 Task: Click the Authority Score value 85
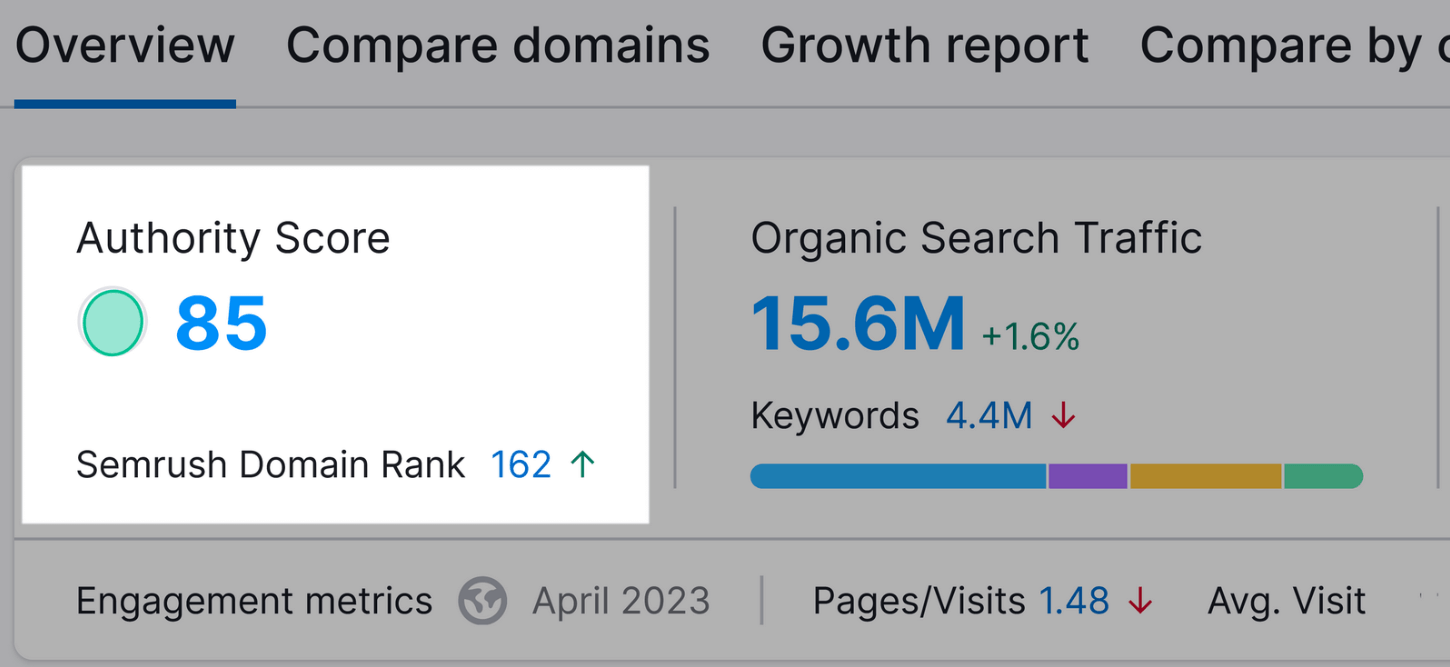pyautogui.click(x=222, y=324)
